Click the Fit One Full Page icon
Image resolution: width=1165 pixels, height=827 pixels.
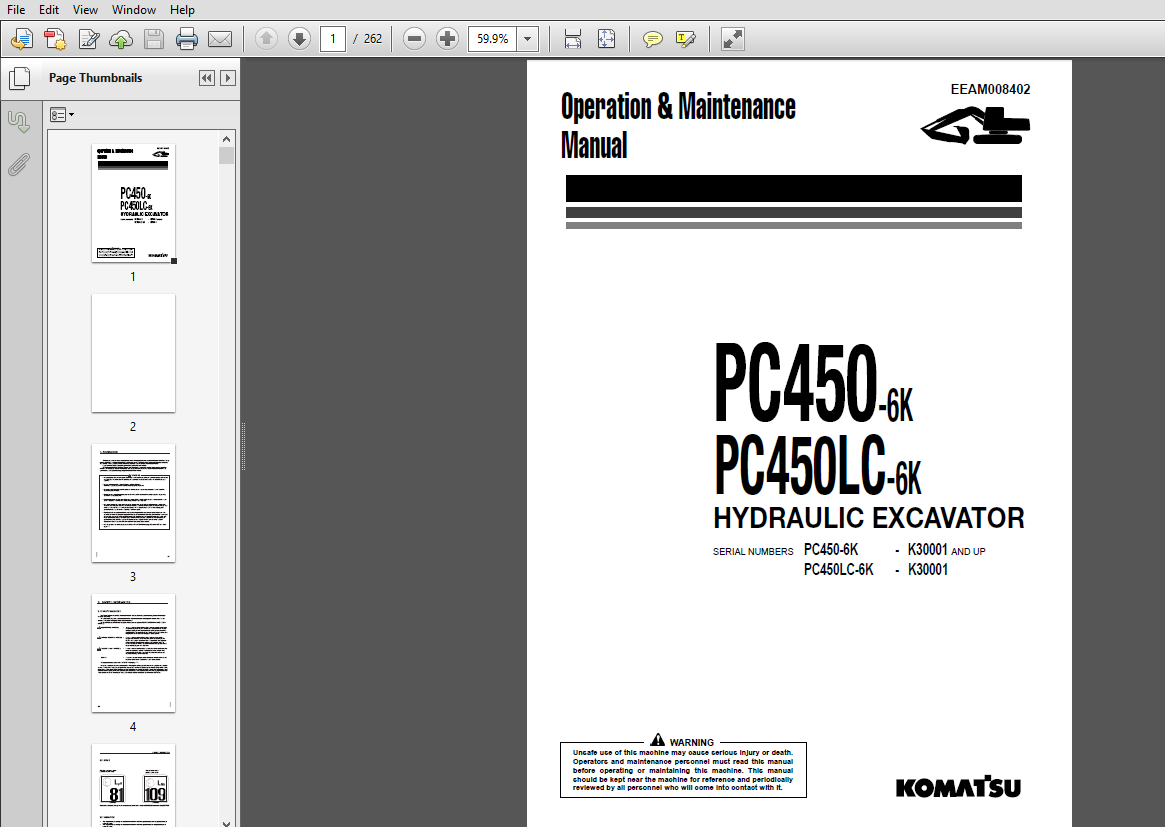(x=606, y=39)
